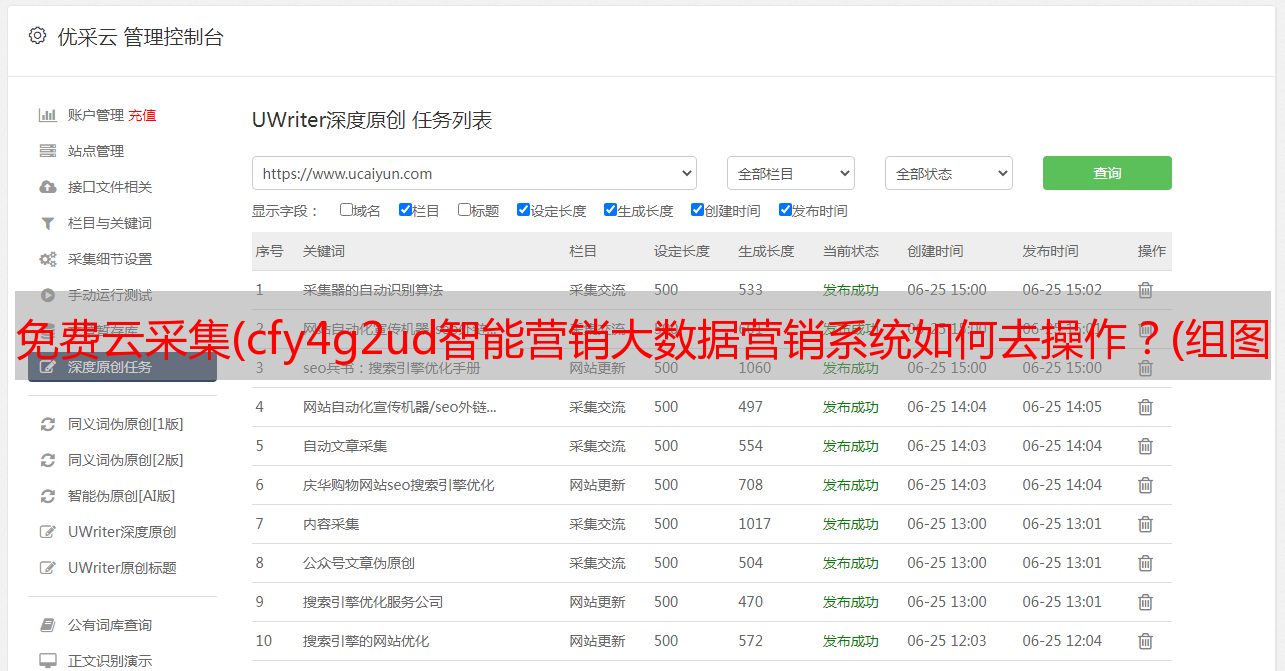Open the 全部状态 status dropdown
The height and width of the screenshot is (671, 1285).
click(948, 173)
